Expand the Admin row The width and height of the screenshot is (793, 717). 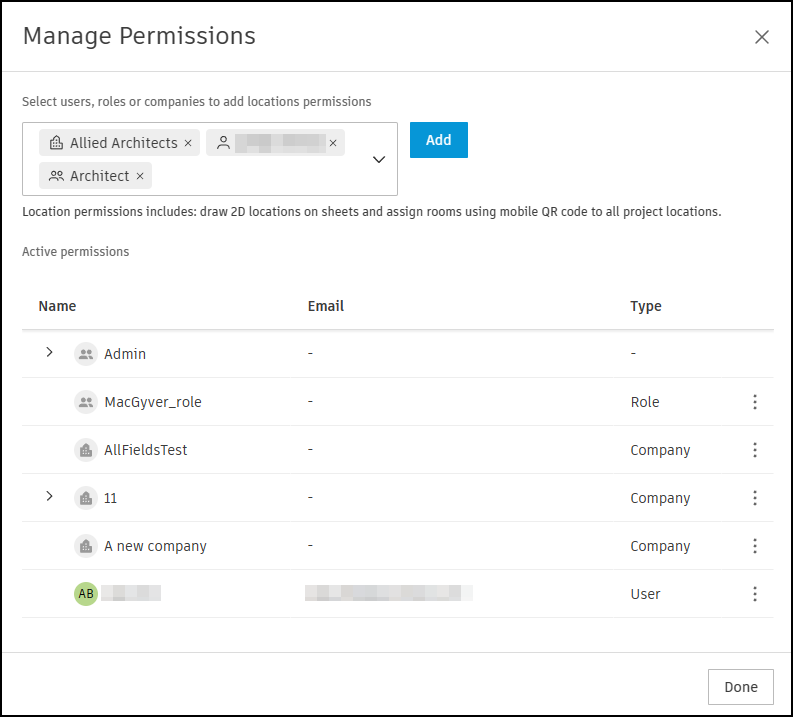(x=49, y=353)
